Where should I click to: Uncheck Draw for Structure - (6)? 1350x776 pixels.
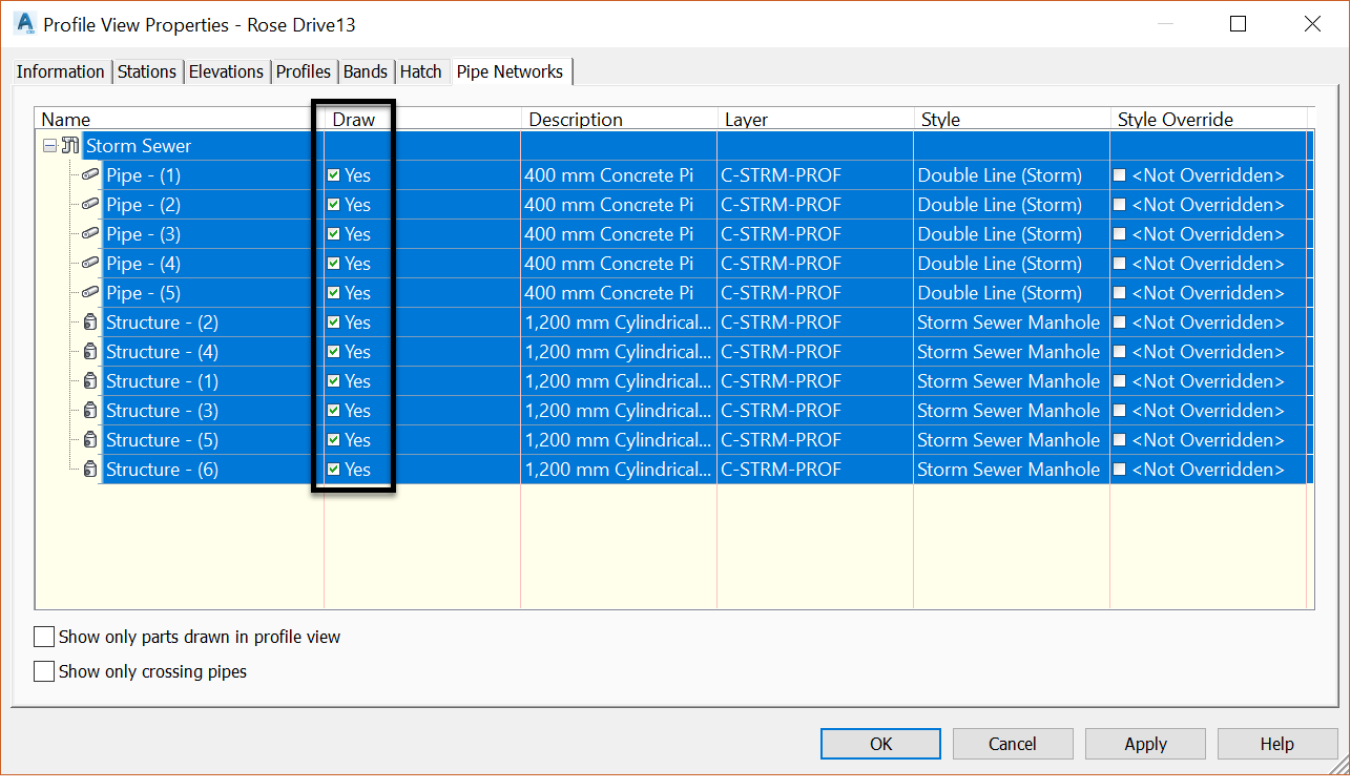click(334, 469)
